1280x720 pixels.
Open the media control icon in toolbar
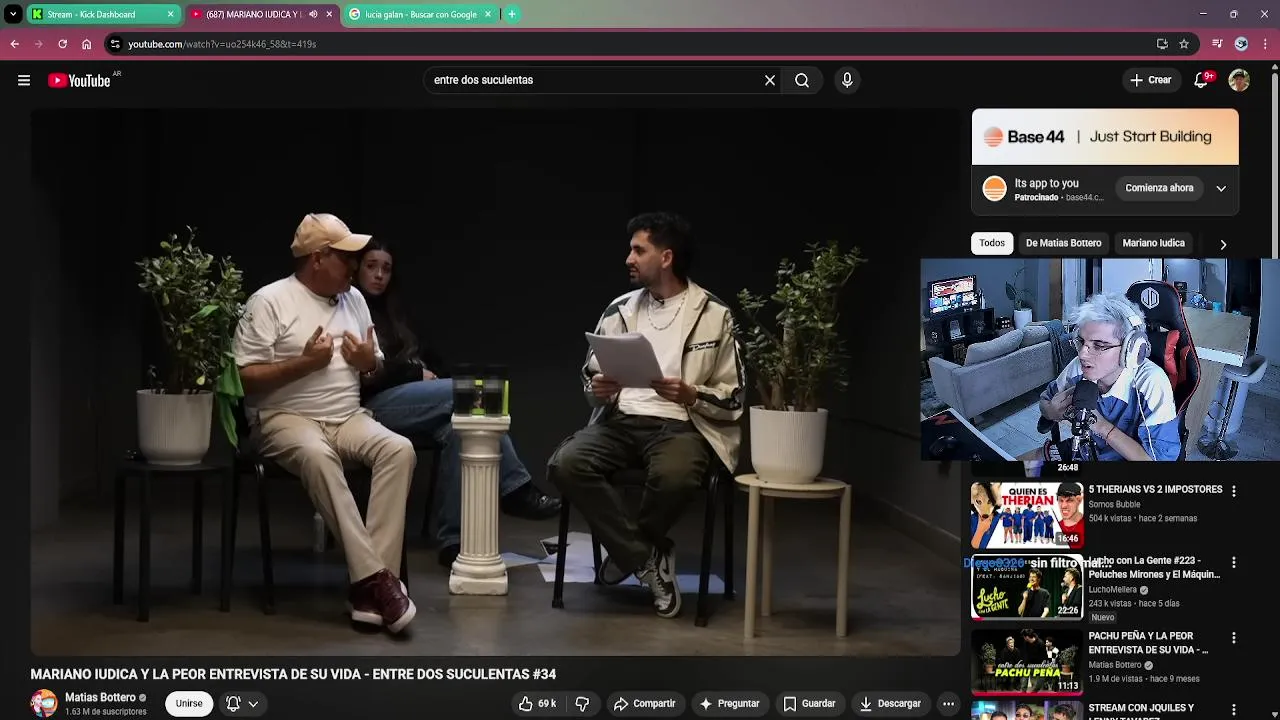(x=1217, y=44)
